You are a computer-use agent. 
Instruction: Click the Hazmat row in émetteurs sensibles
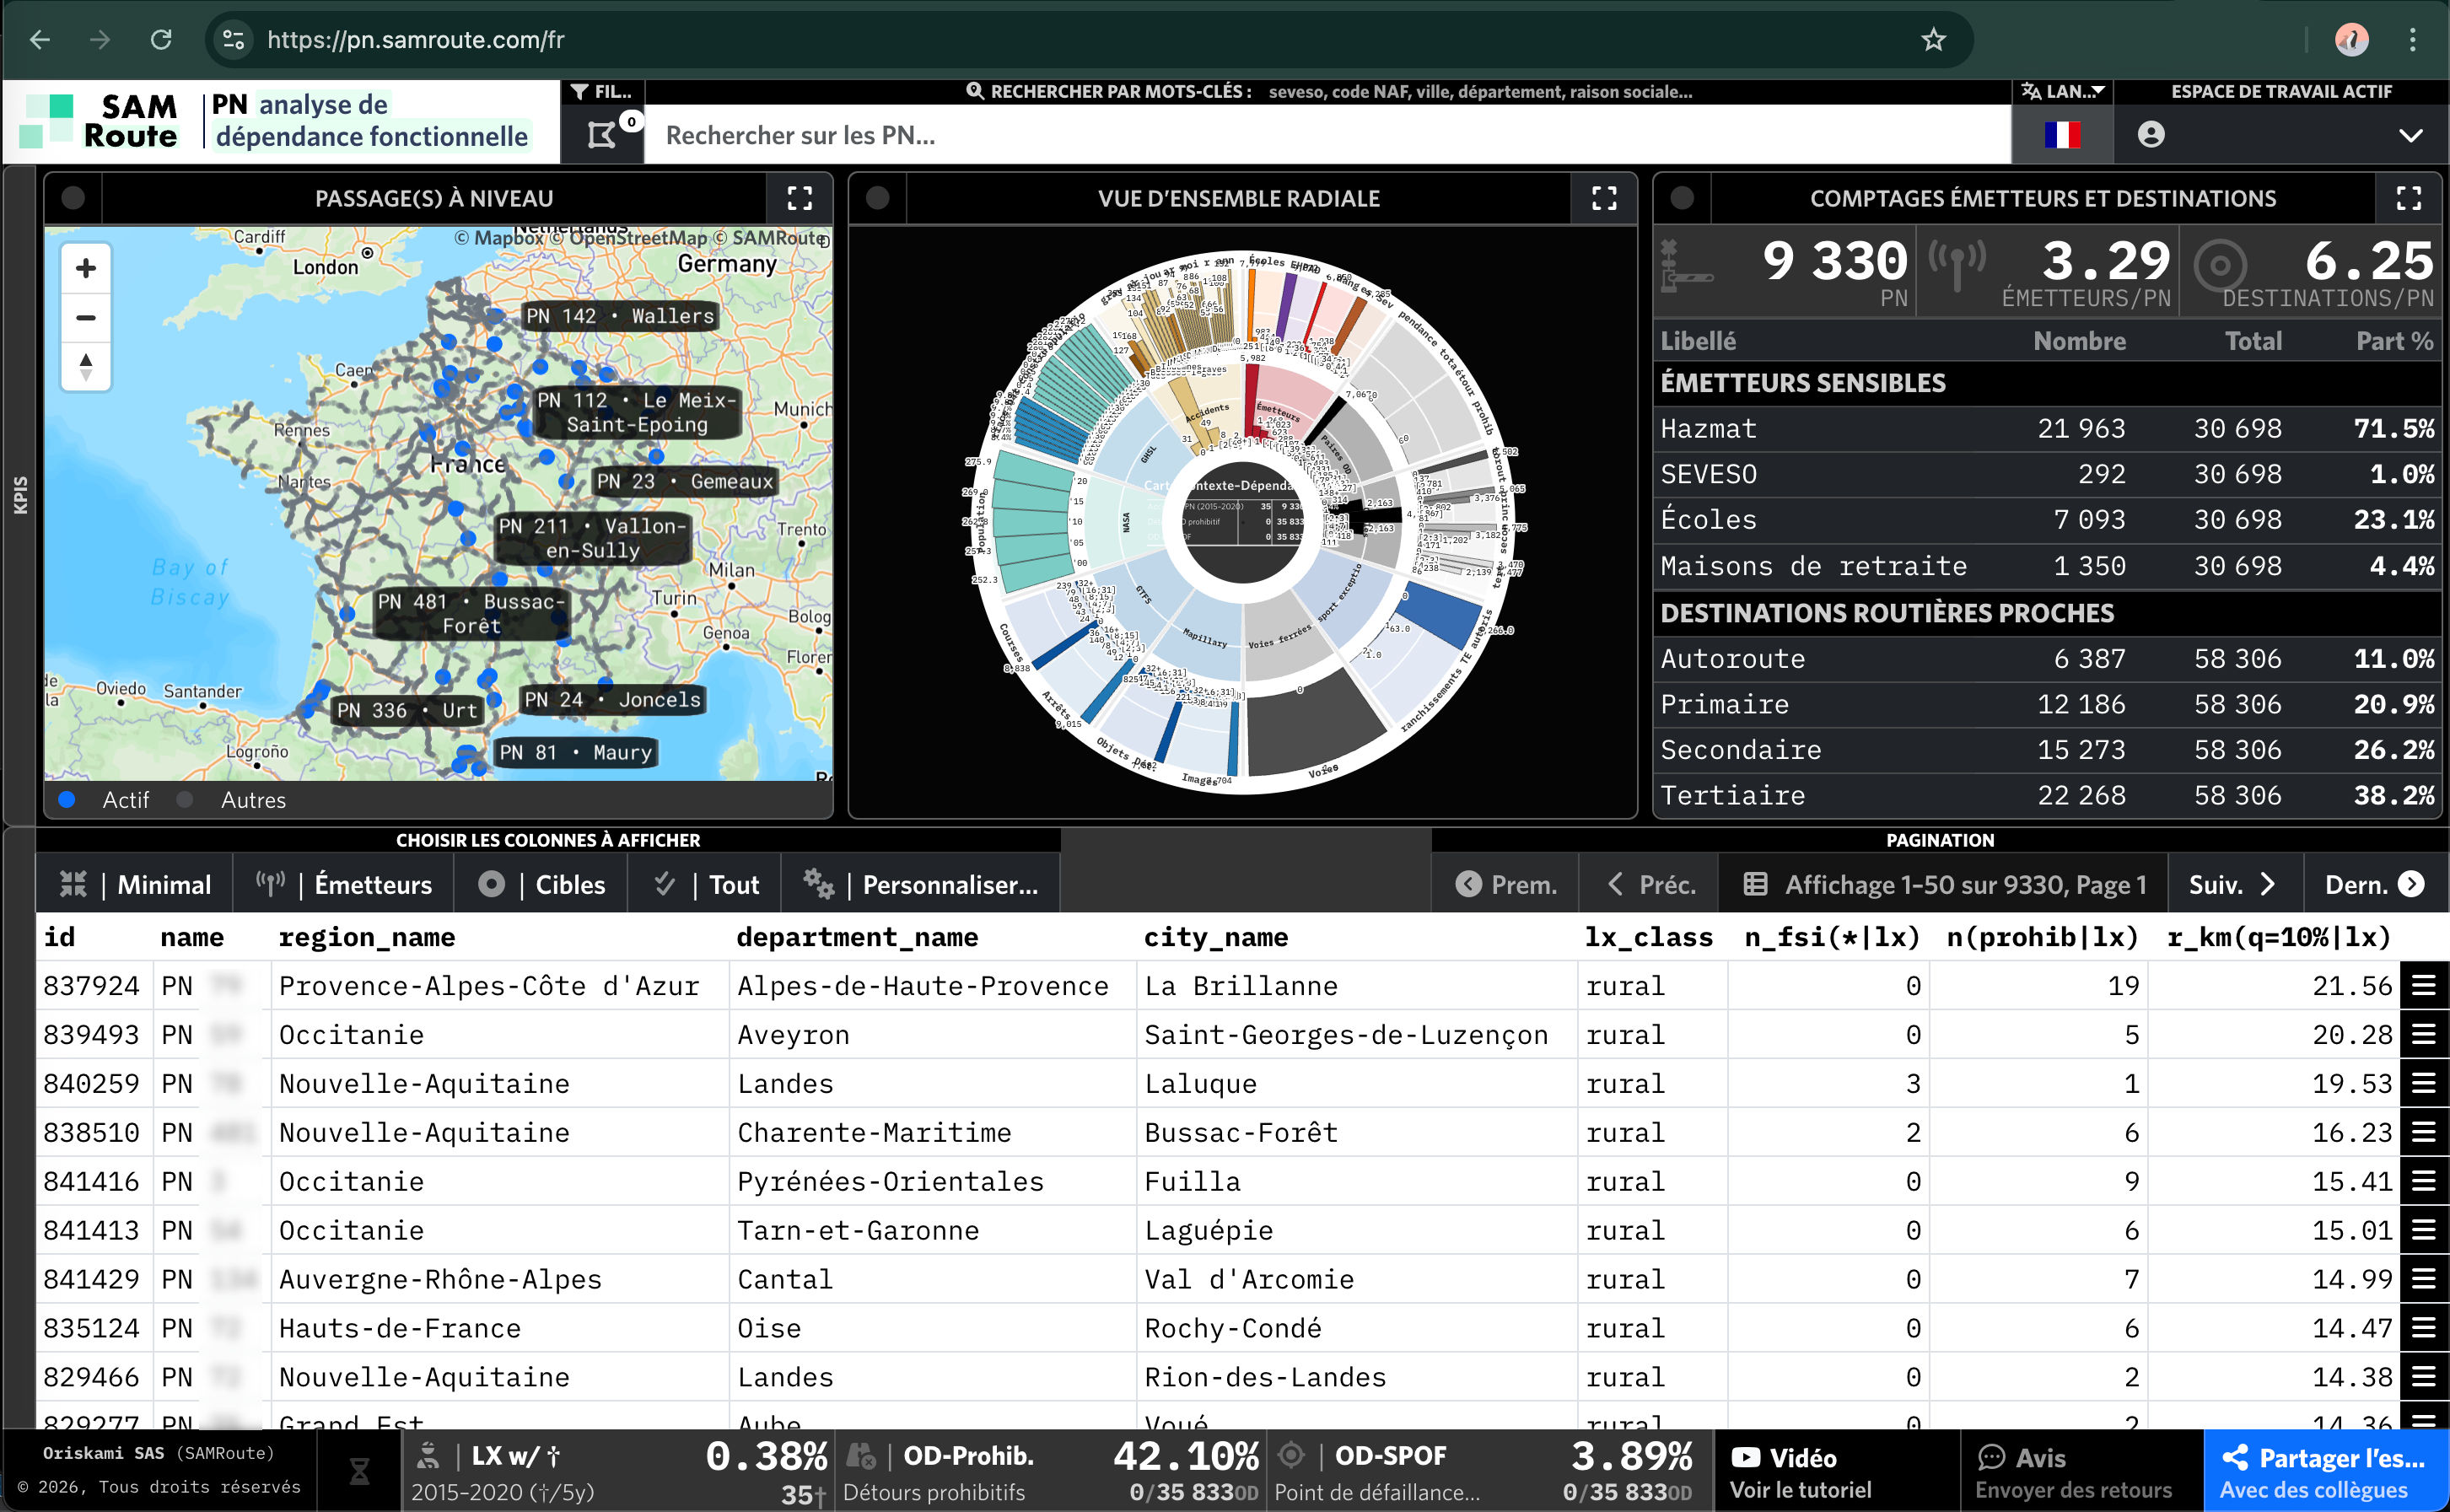2047,429
